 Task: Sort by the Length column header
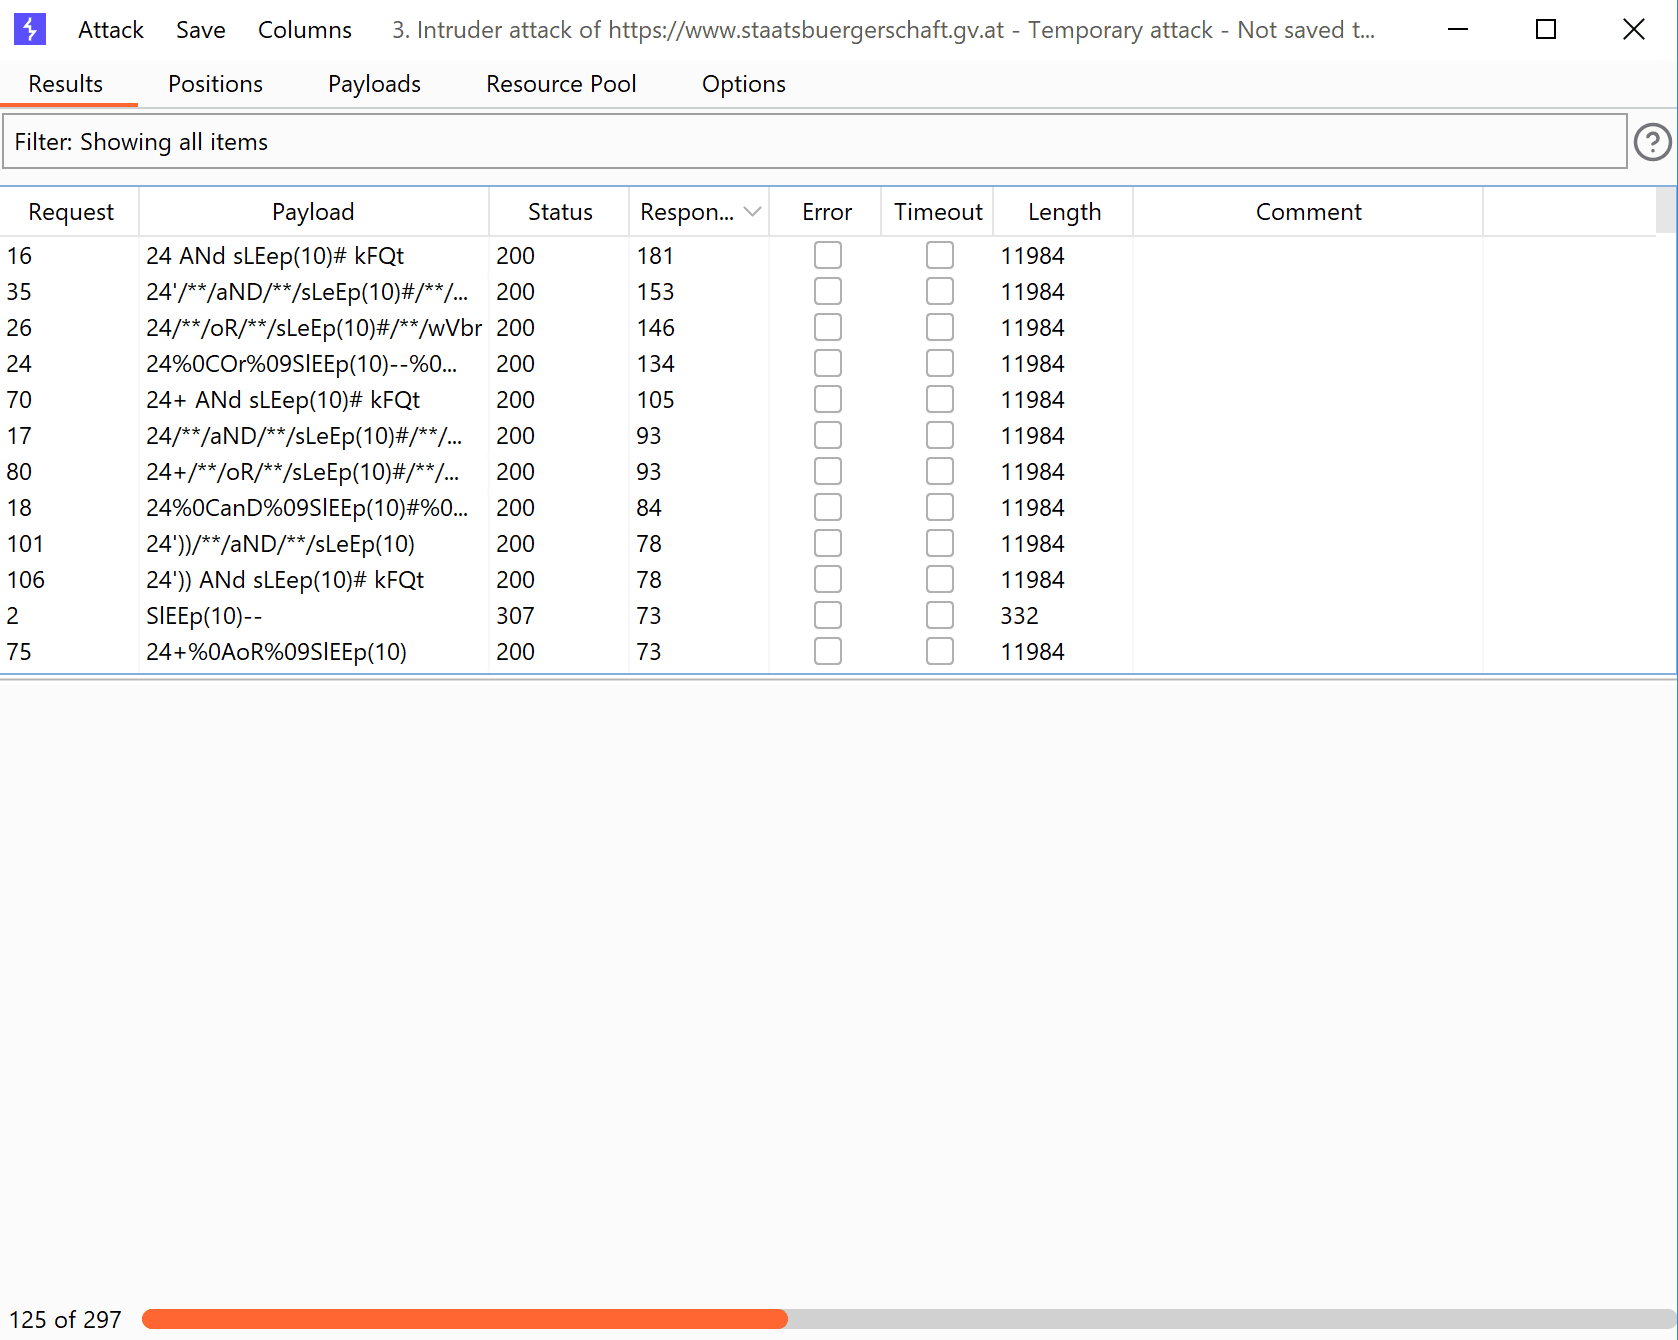tap(1064, 212)
